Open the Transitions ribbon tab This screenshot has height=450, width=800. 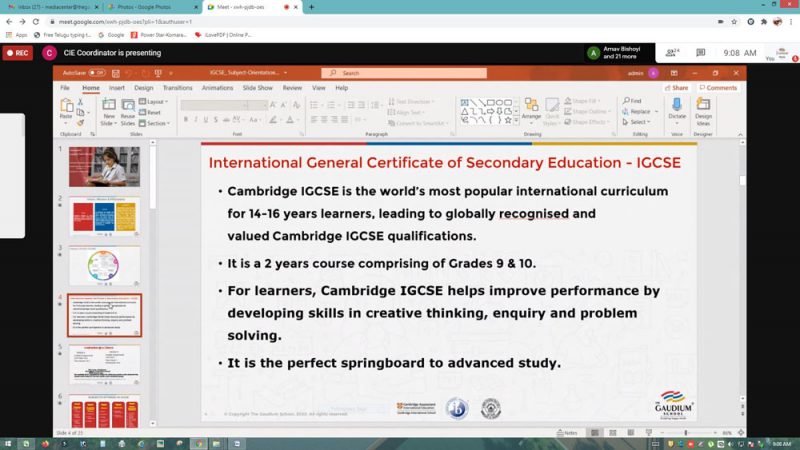tap(178, 88)
